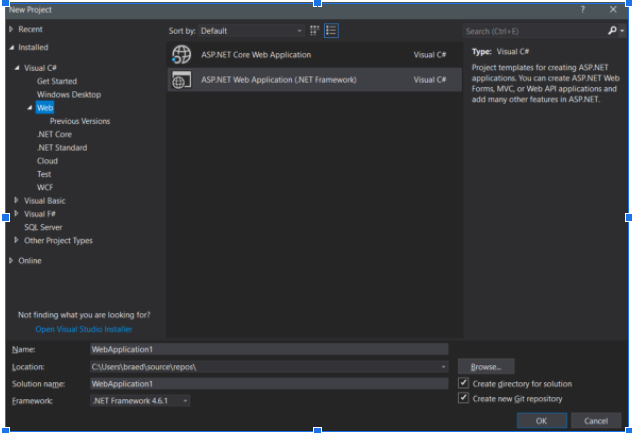Collapse the Visual C# node
Viewport: 632px width, 433px height.
tap(17, 68)
